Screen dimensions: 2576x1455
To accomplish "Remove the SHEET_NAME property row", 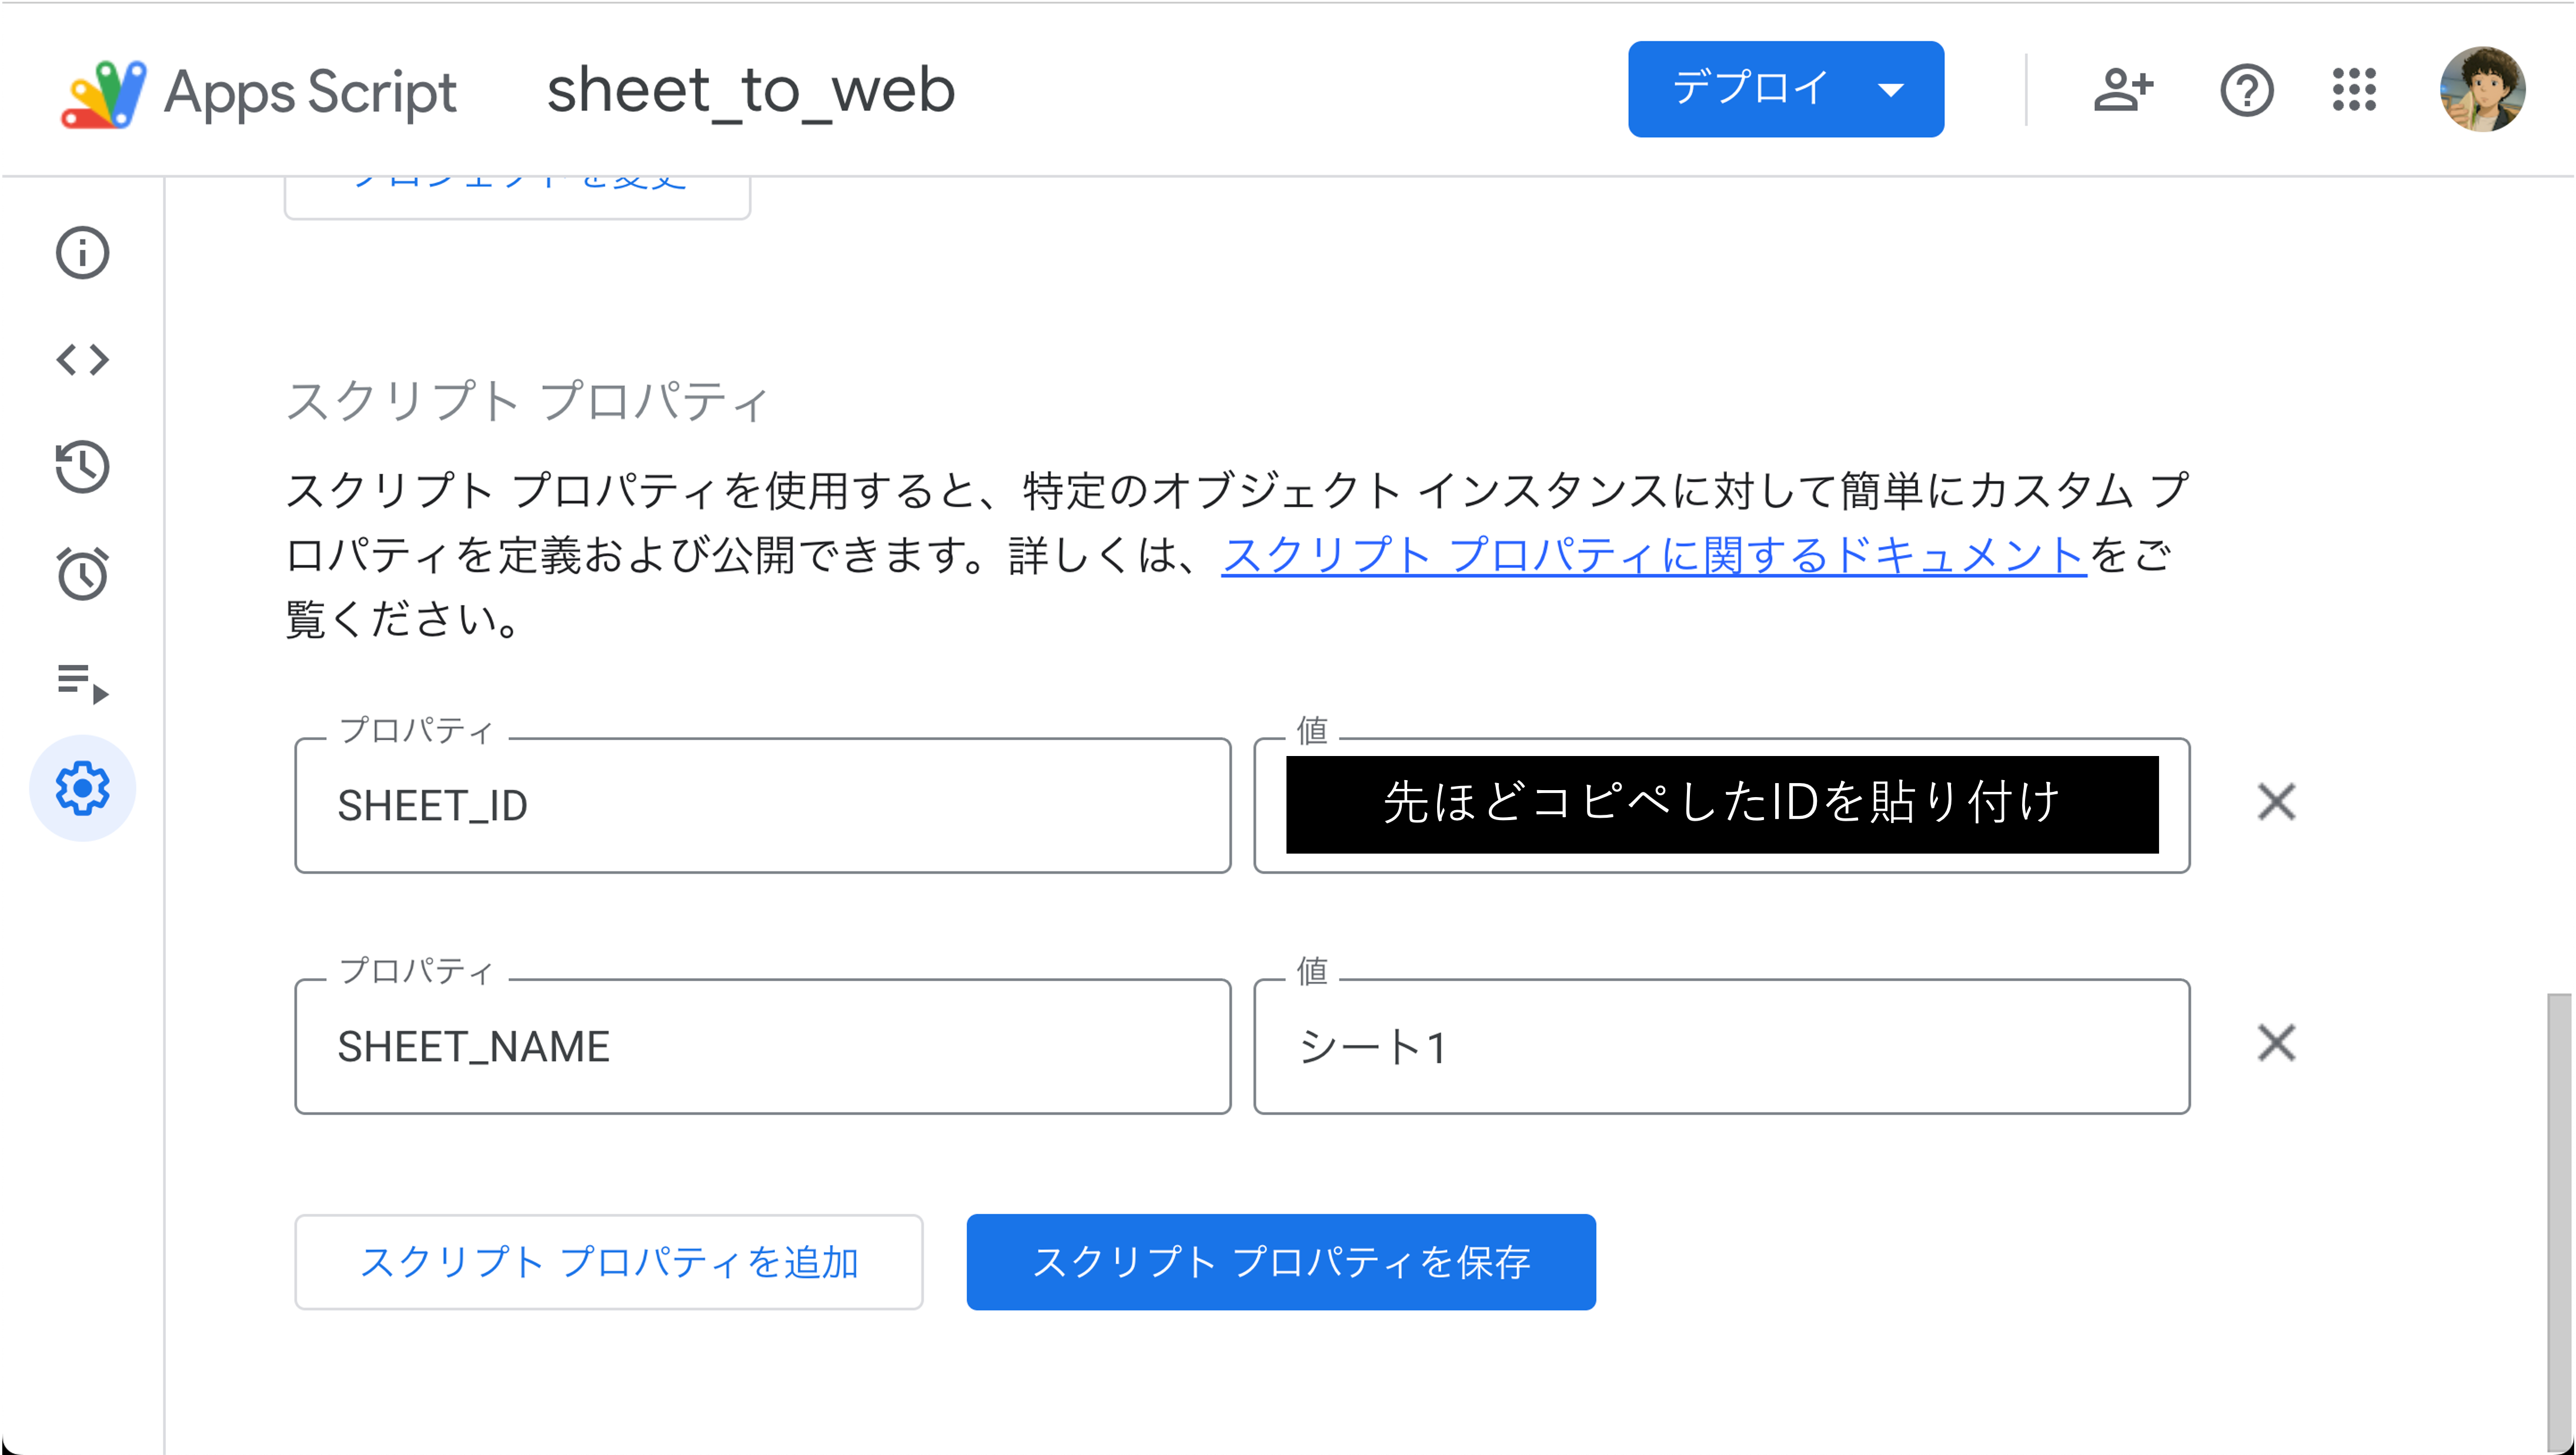I will [2276, 1043].
